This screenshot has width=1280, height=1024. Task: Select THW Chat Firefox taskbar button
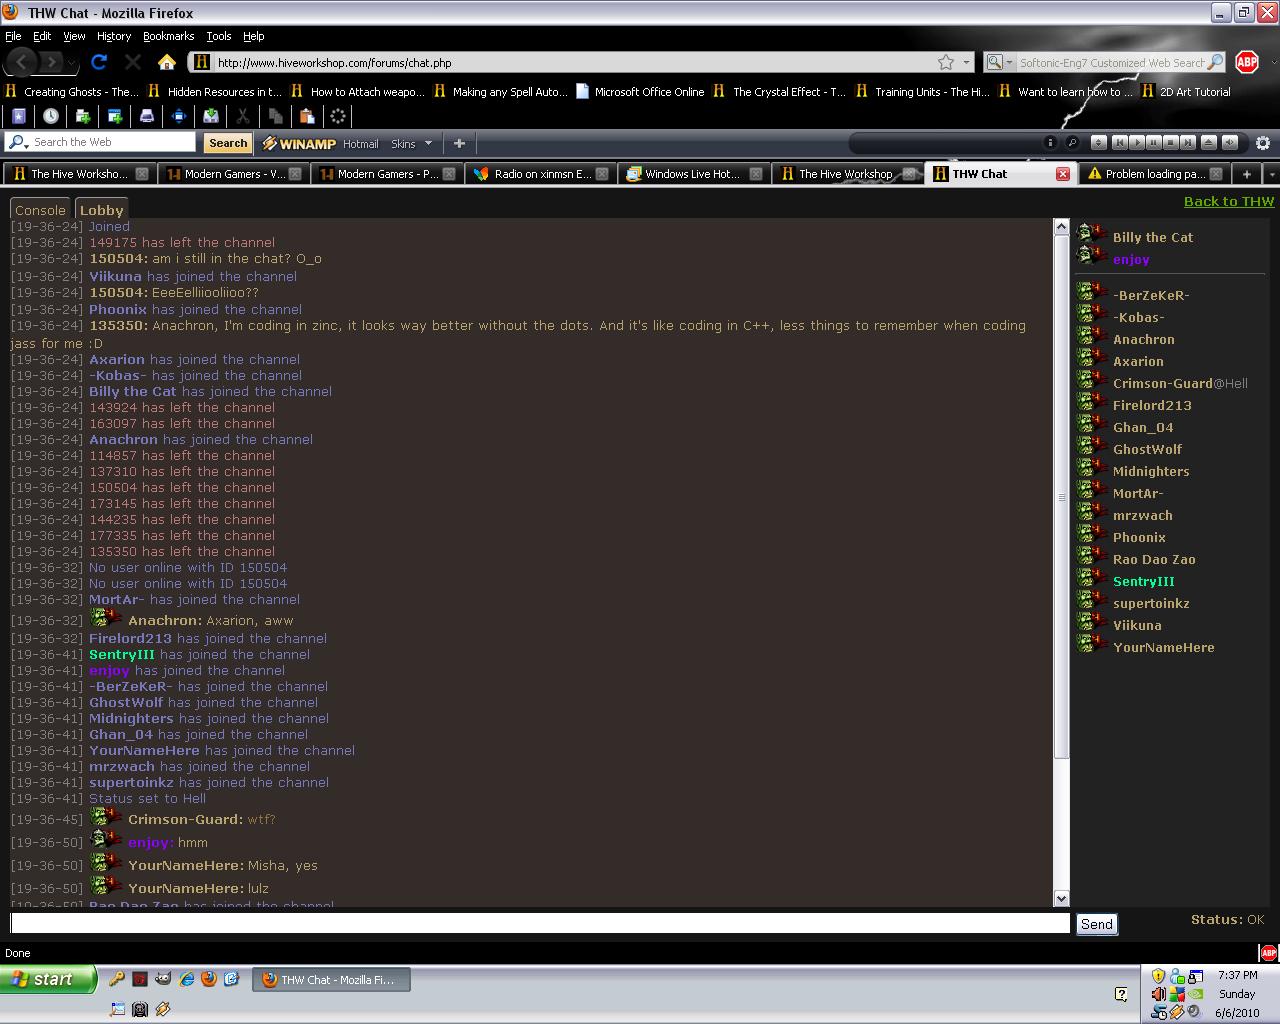coord(332,980)
